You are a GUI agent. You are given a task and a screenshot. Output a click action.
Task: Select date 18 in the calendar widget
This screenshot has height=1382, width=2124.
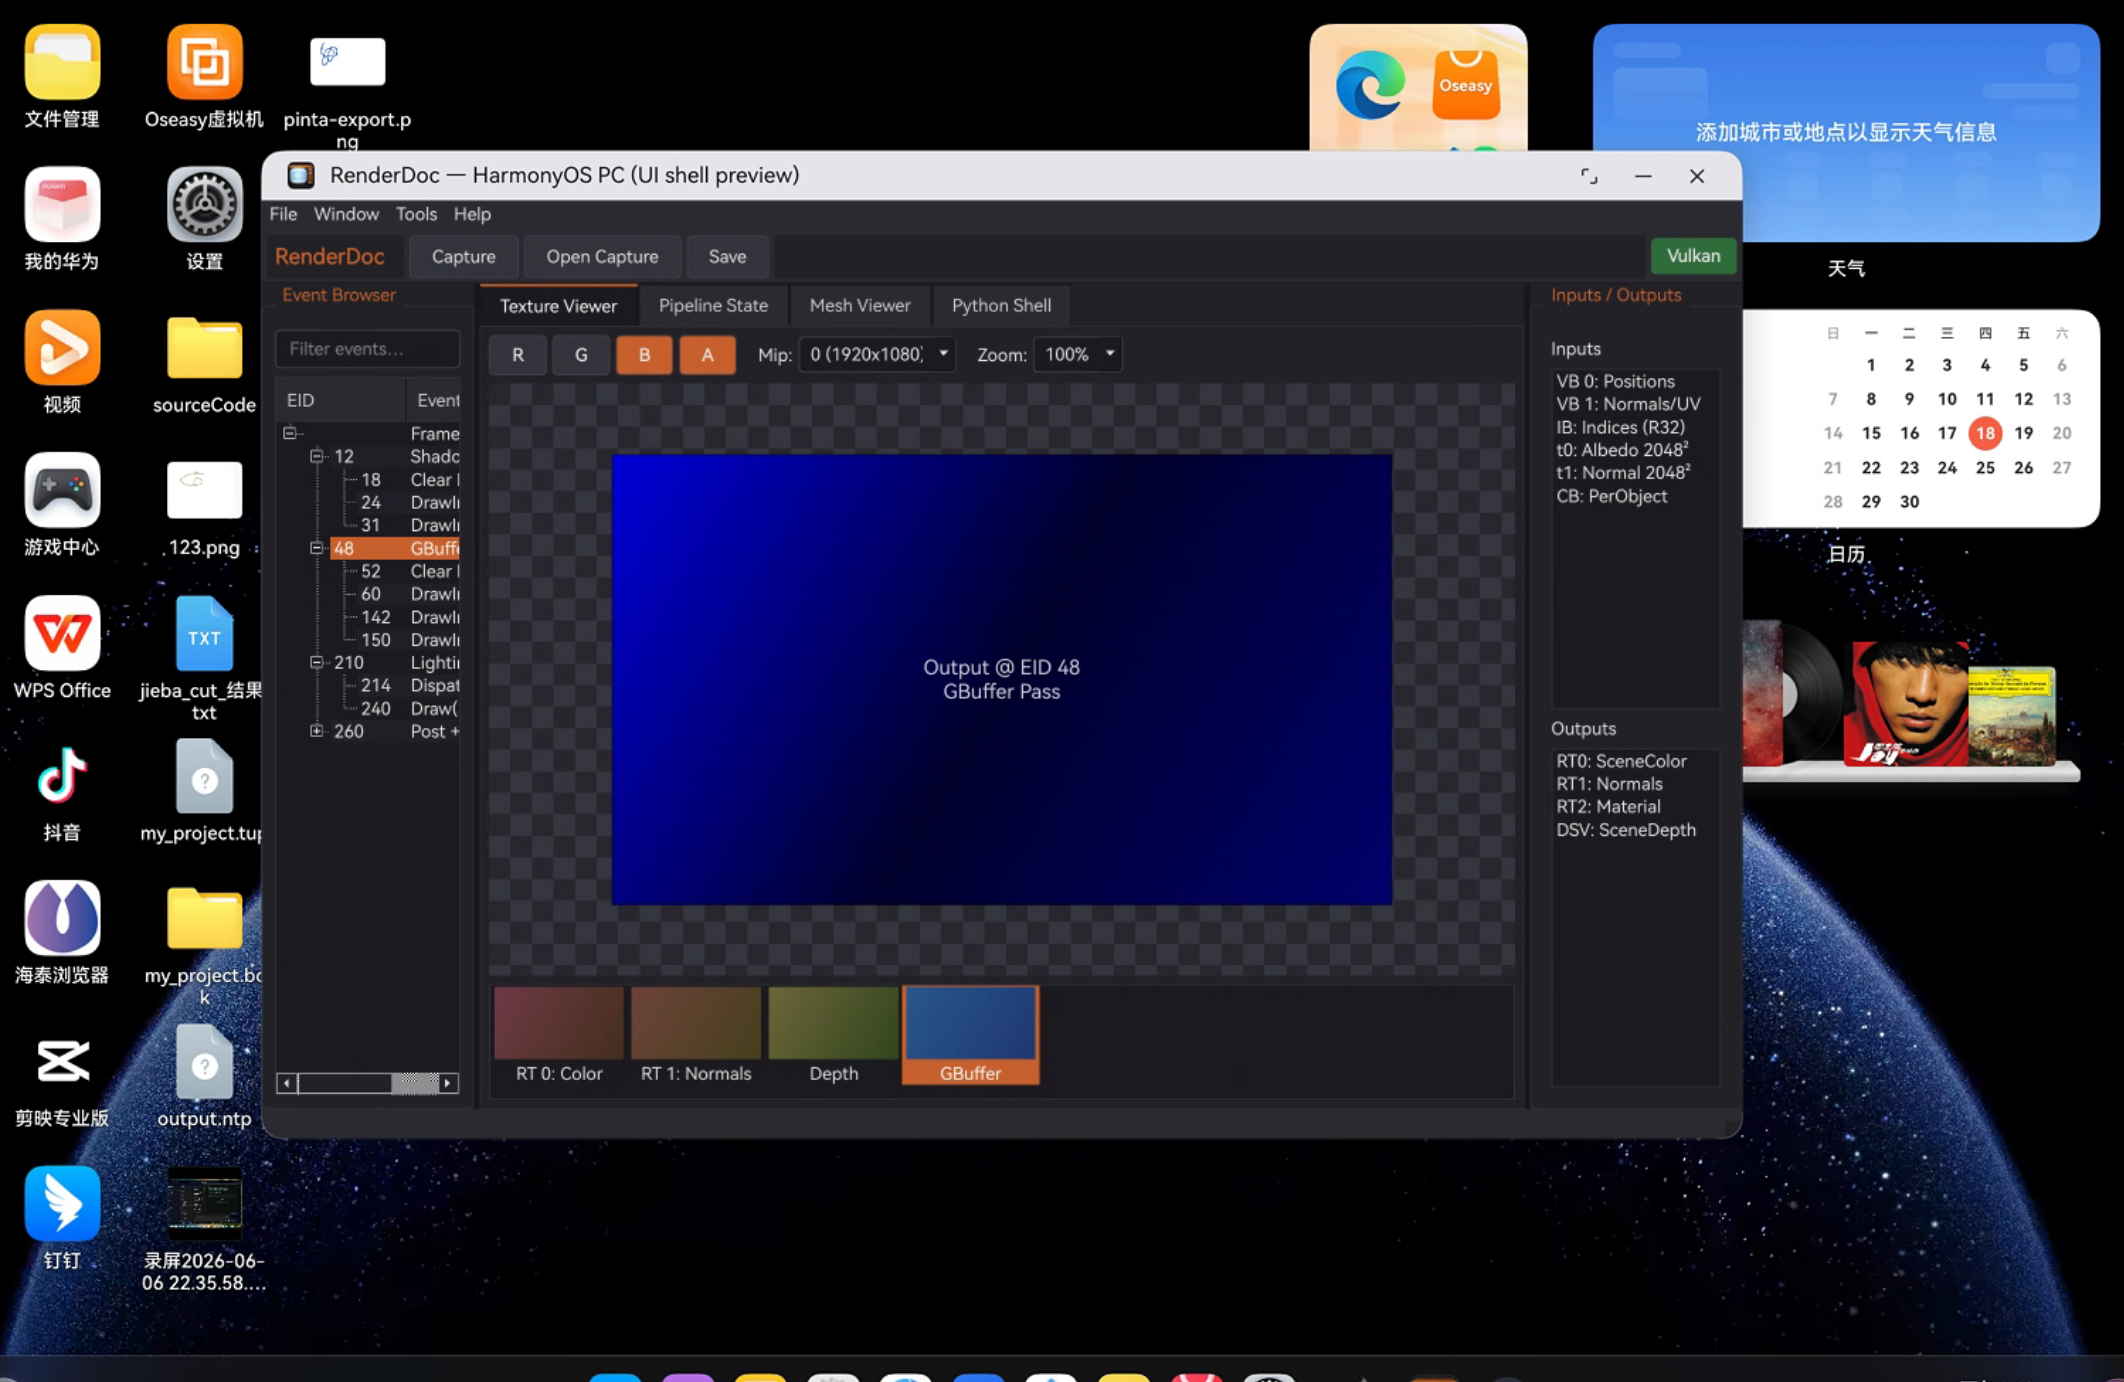(x=1985, y=433)
